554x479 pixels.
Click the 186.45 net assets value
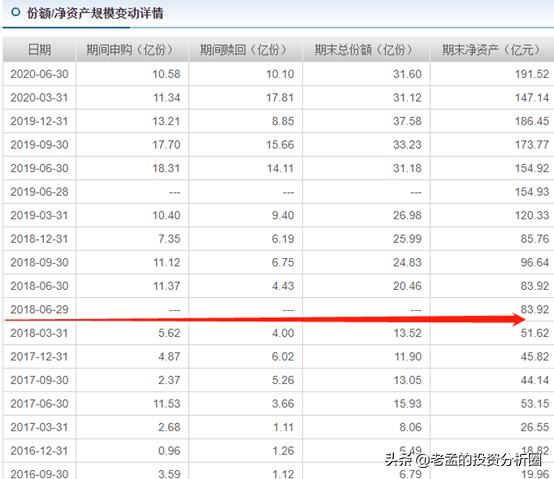coord(532,121)
